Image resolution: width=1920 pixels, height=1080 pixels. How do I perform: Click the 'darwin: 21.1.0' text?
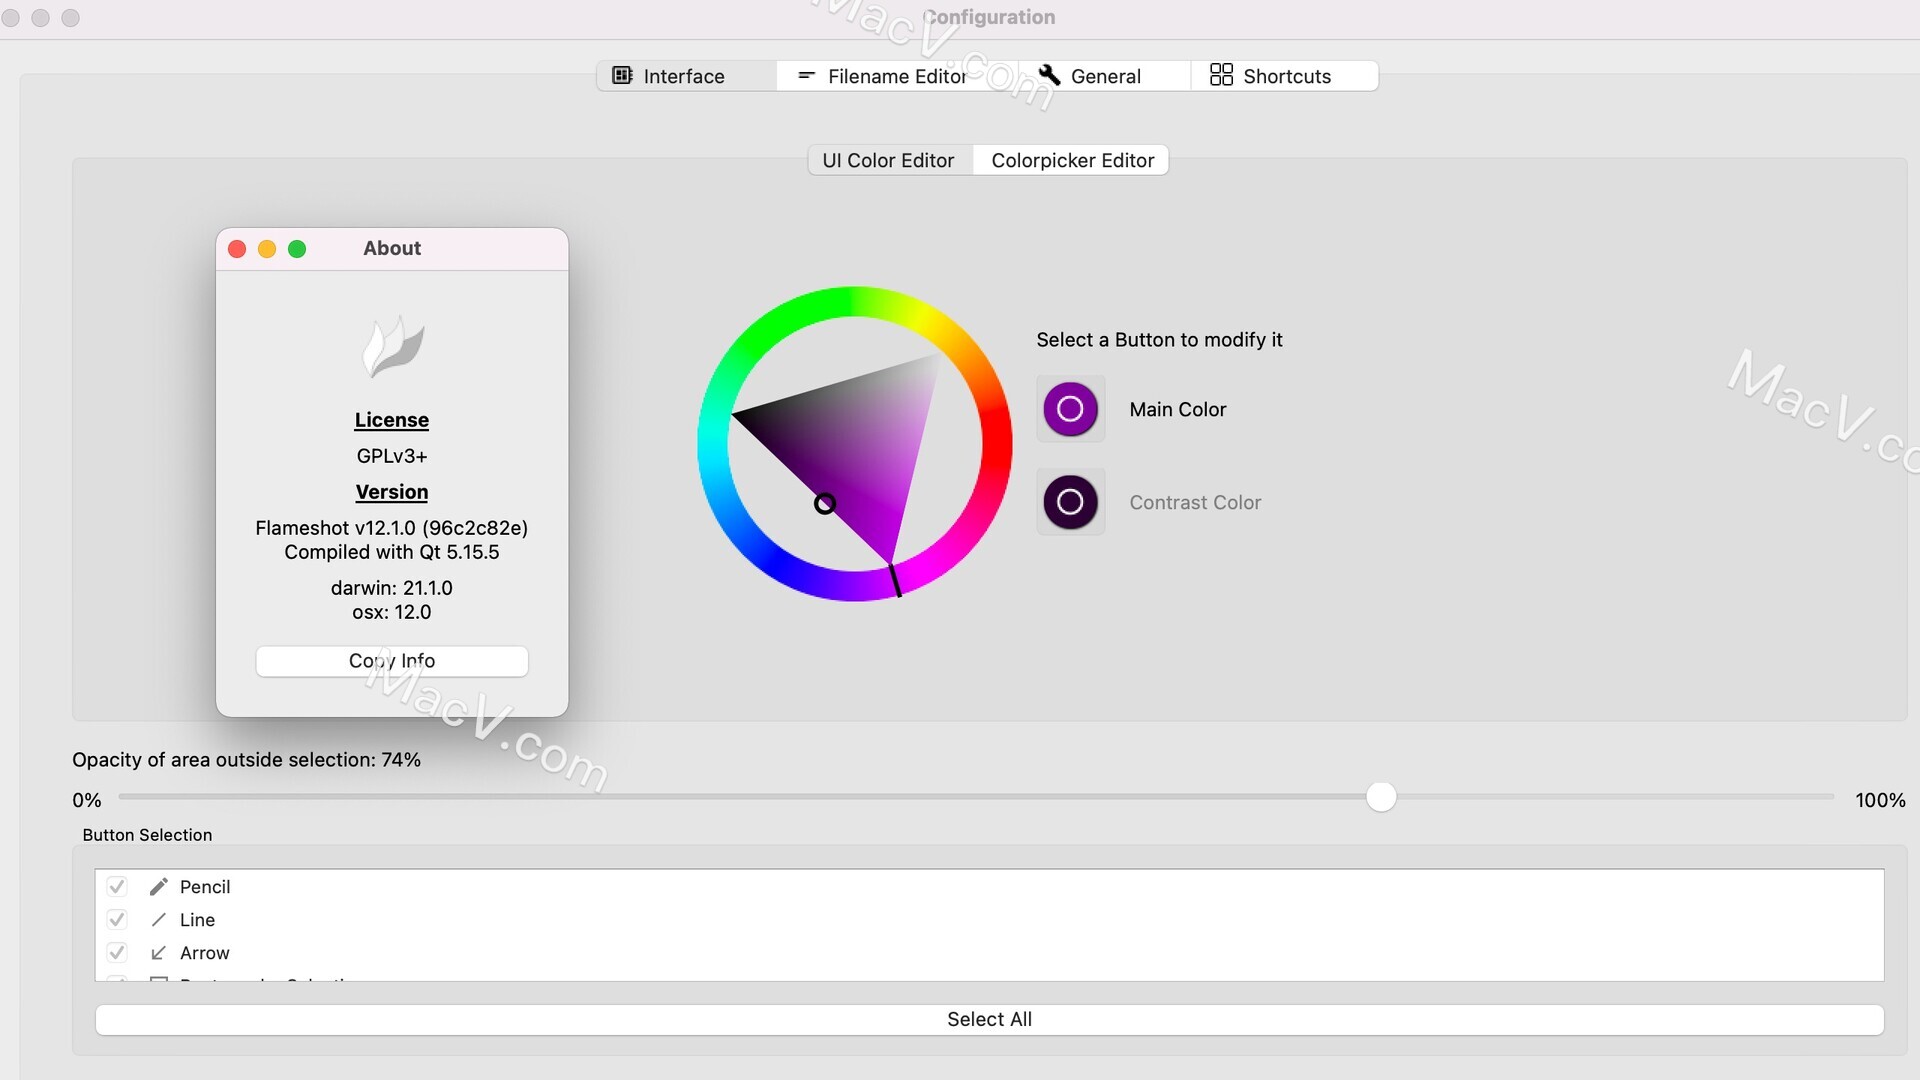click(x=392, y=588)
